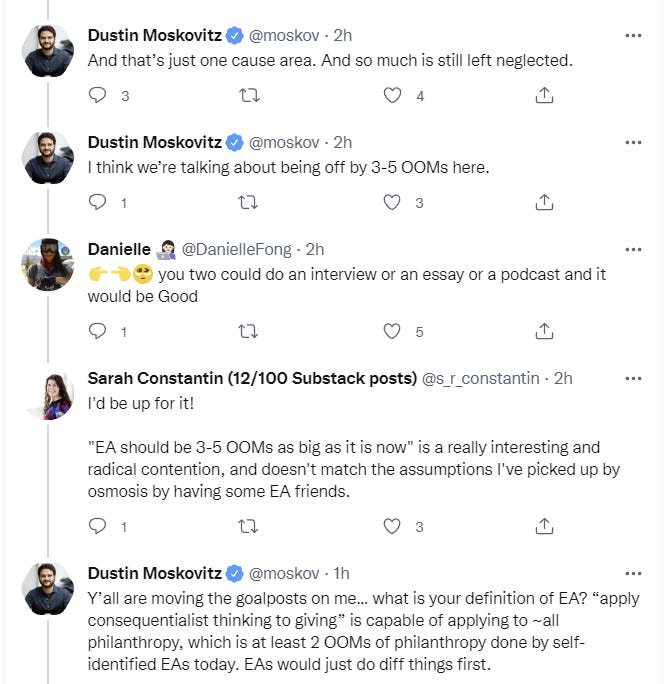Open the '1h' timestamp on last Dustin tweet

tap(341, 573)
